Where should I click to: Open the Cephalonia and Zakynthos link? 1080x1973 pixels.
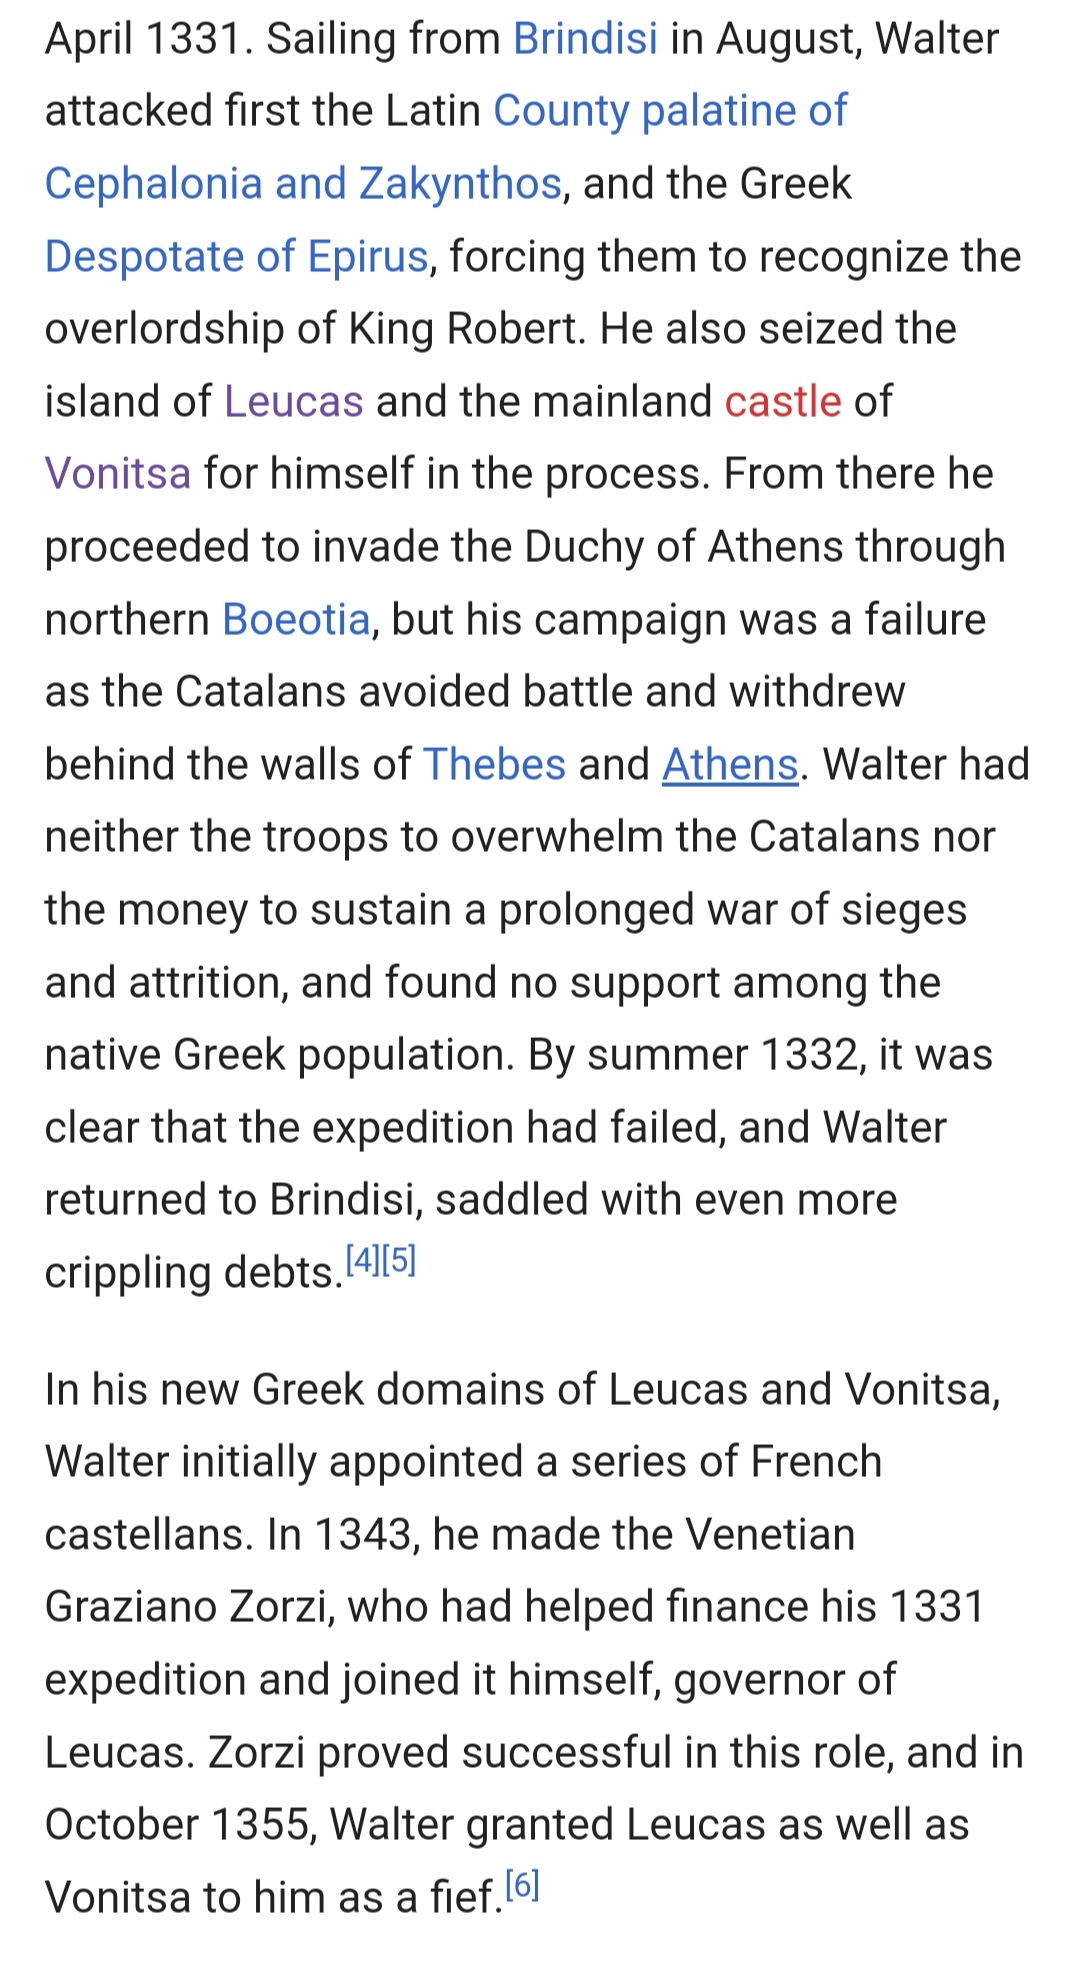[303, 184]
